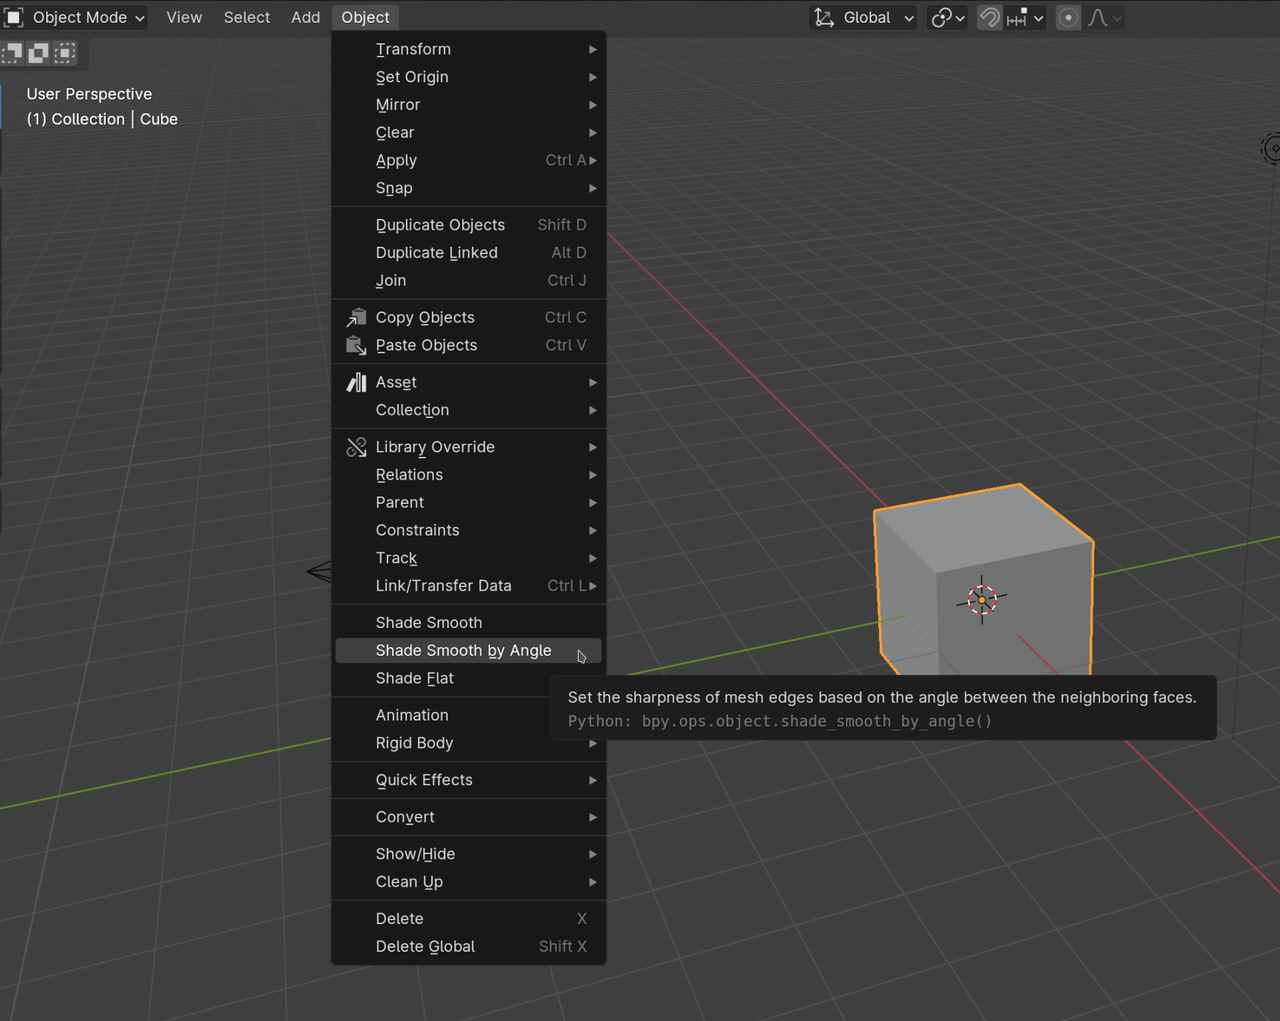Open the Quick Effects submenu
The height and width of the screenshot is (1021, 1280).
[468, 780]
